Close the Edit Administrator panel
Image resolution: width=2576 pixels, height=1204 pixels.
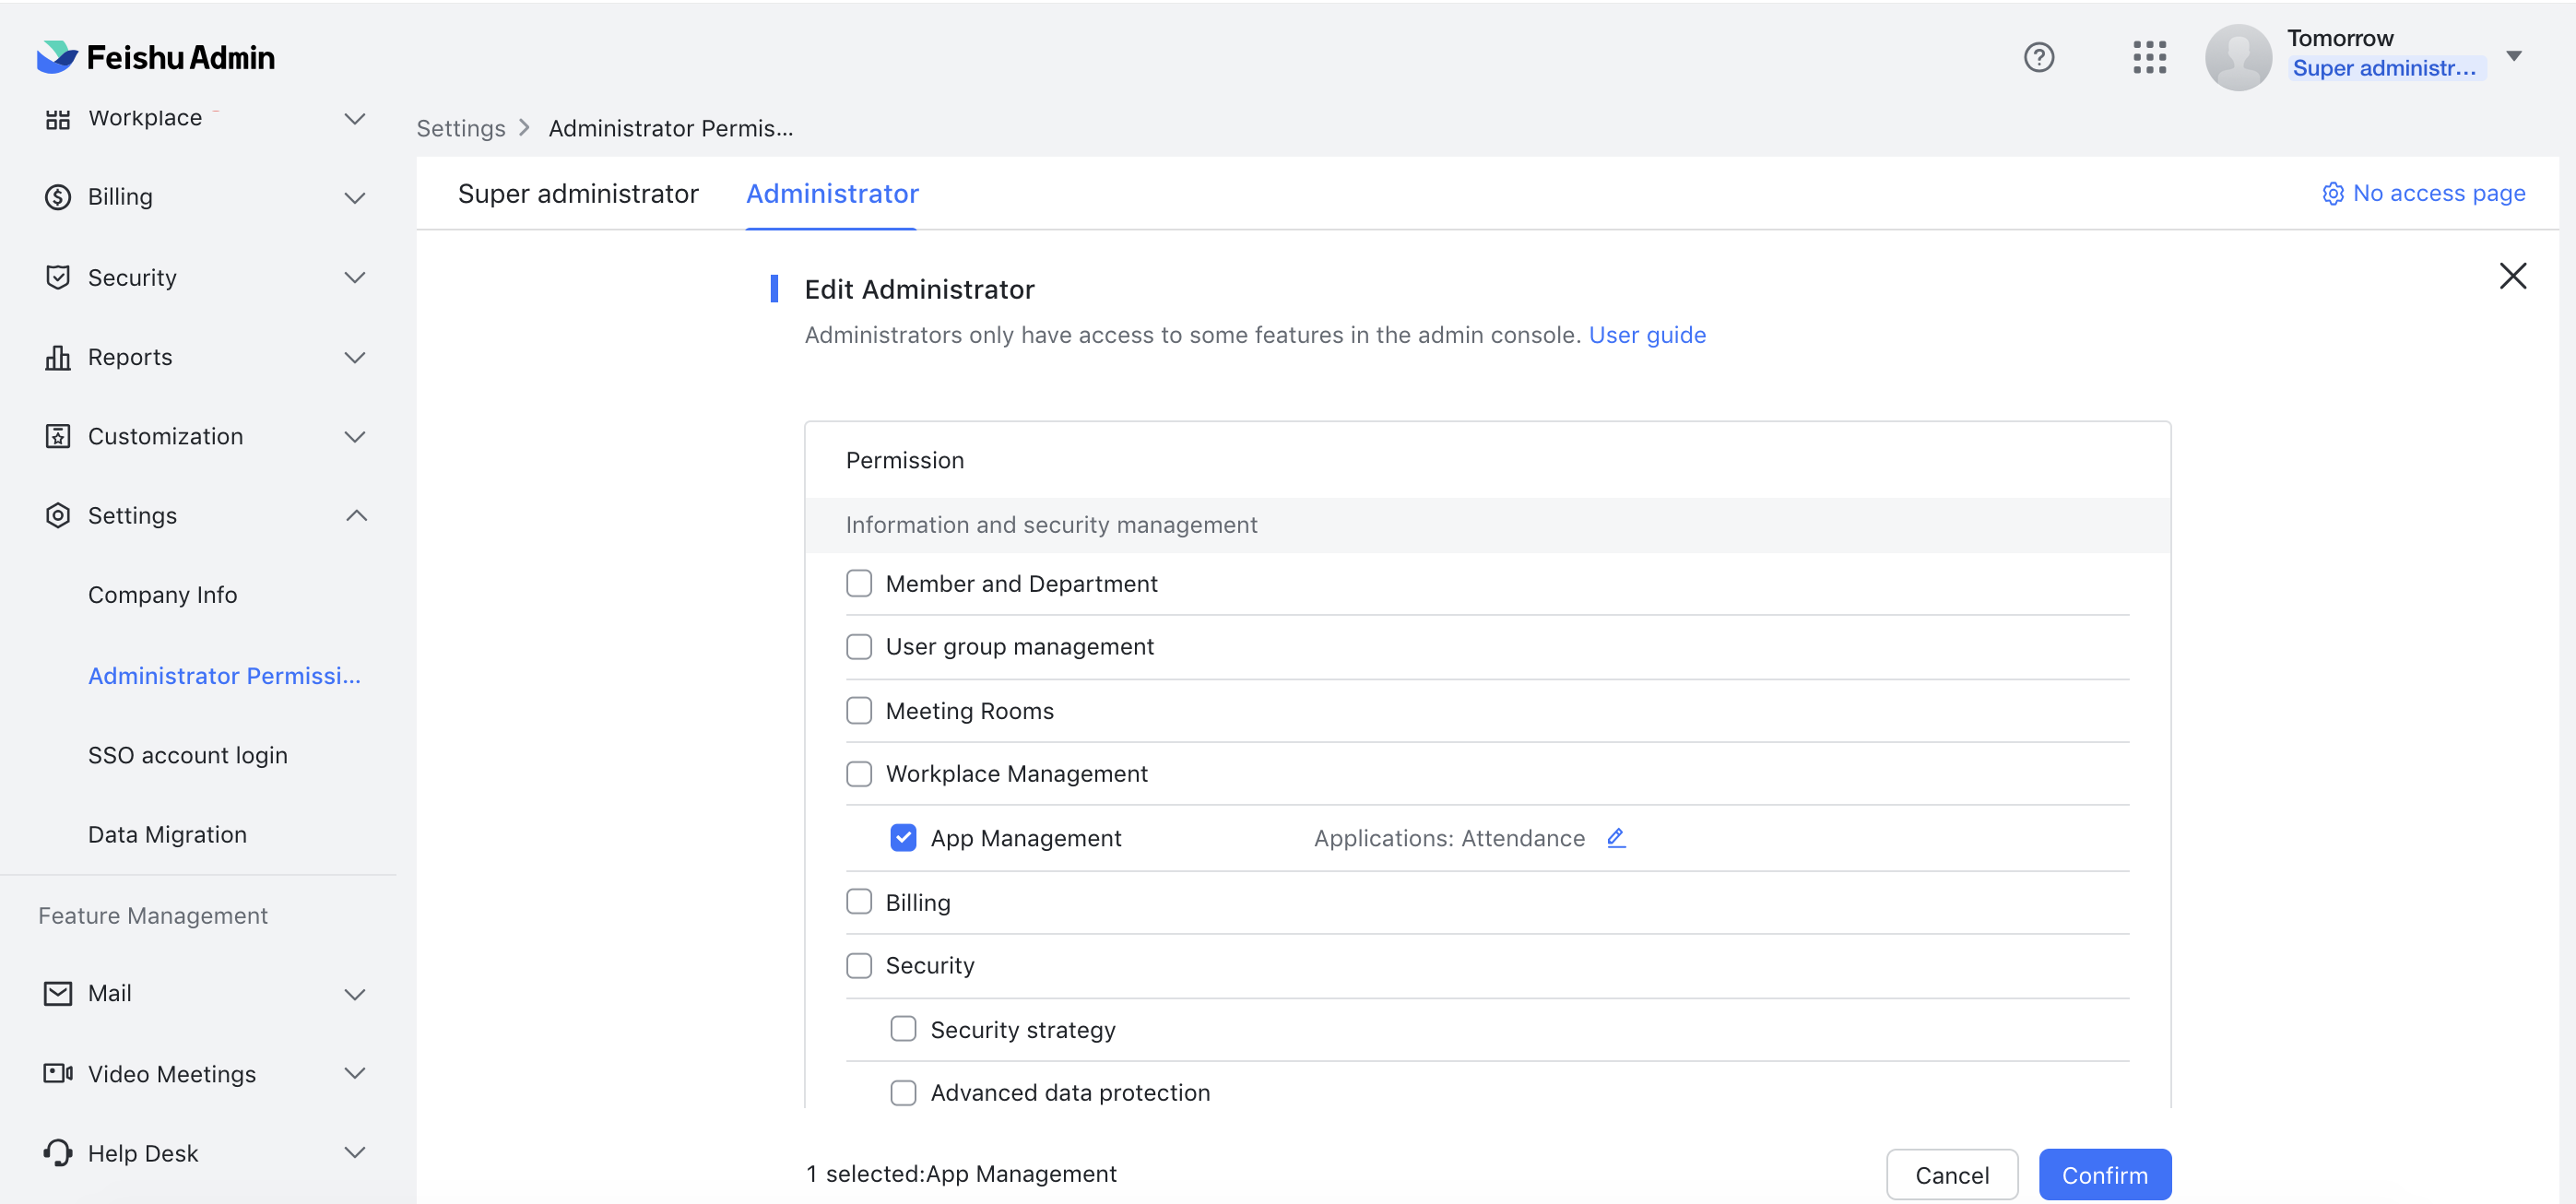click(x=2512, y=276)
